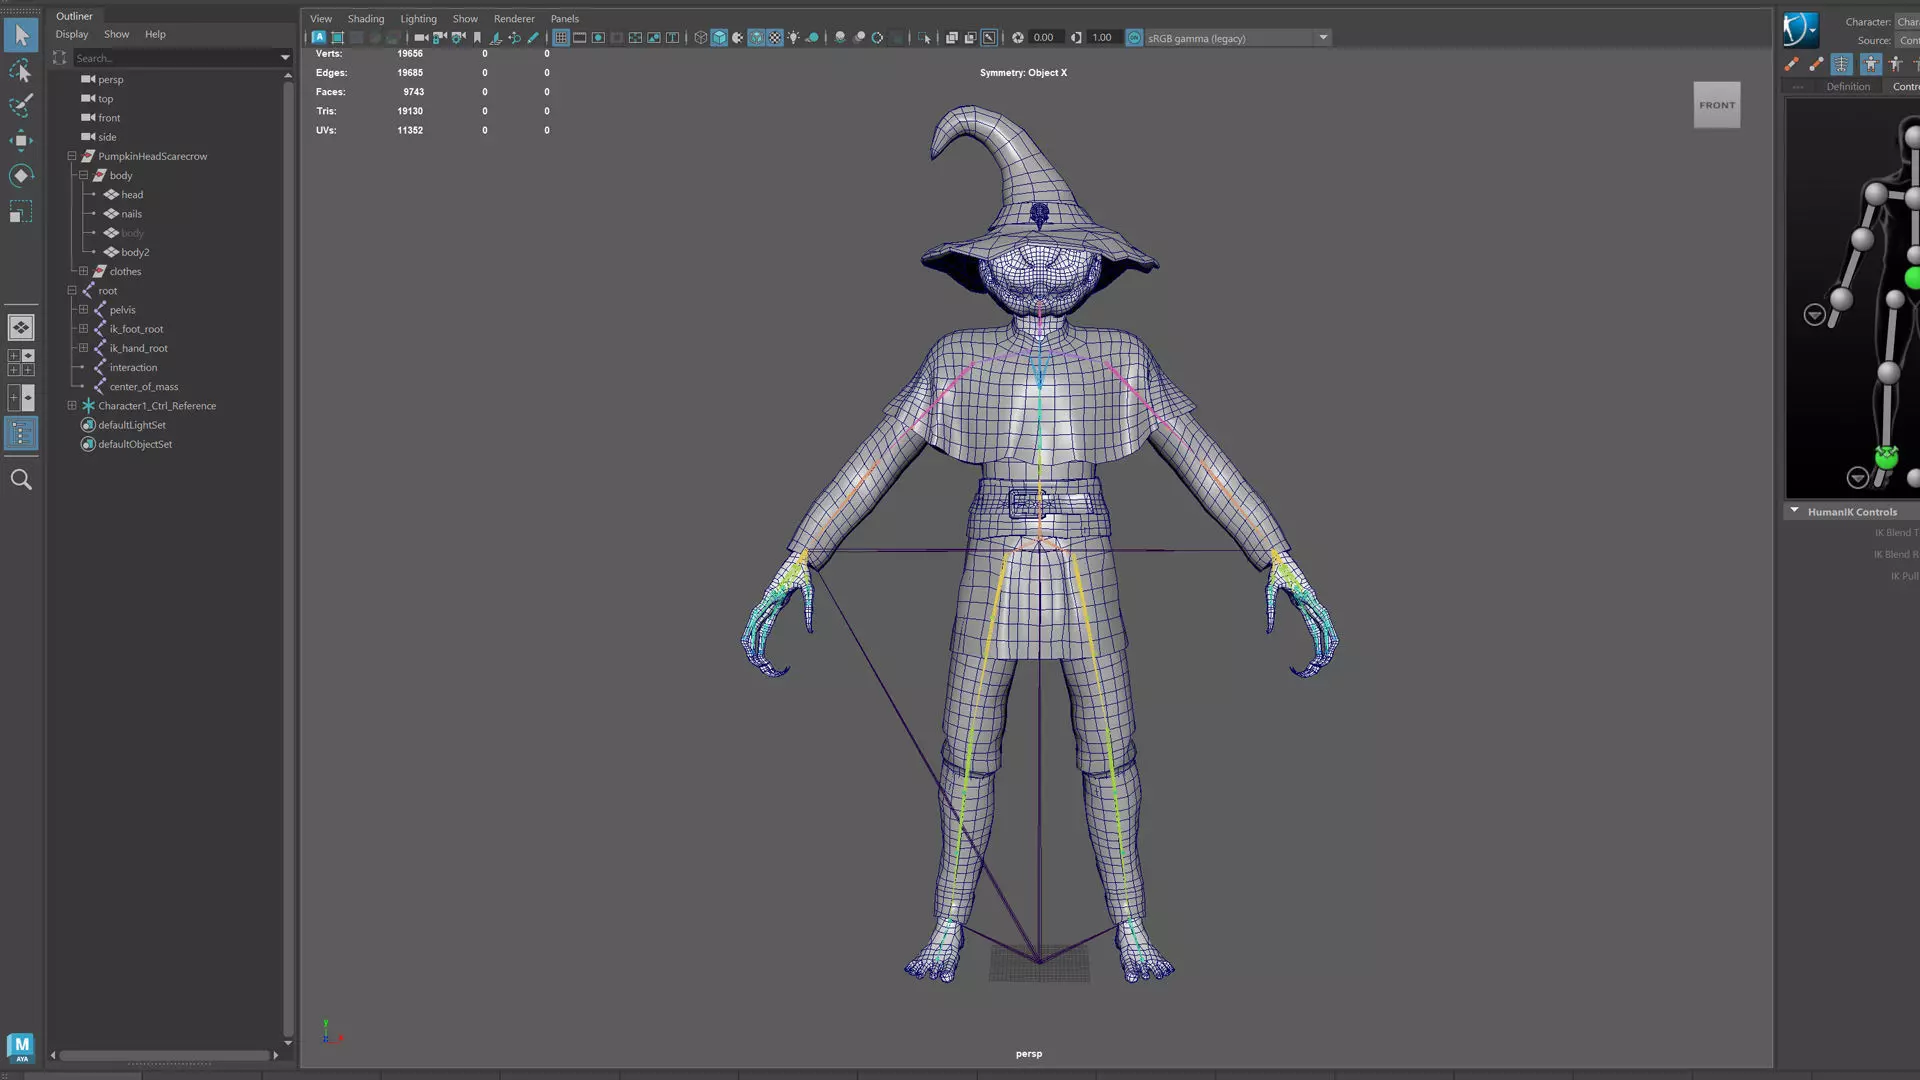Click the FRONT view cube face
Viewport: 1920px width, 1080px height.
[1717, 105]
